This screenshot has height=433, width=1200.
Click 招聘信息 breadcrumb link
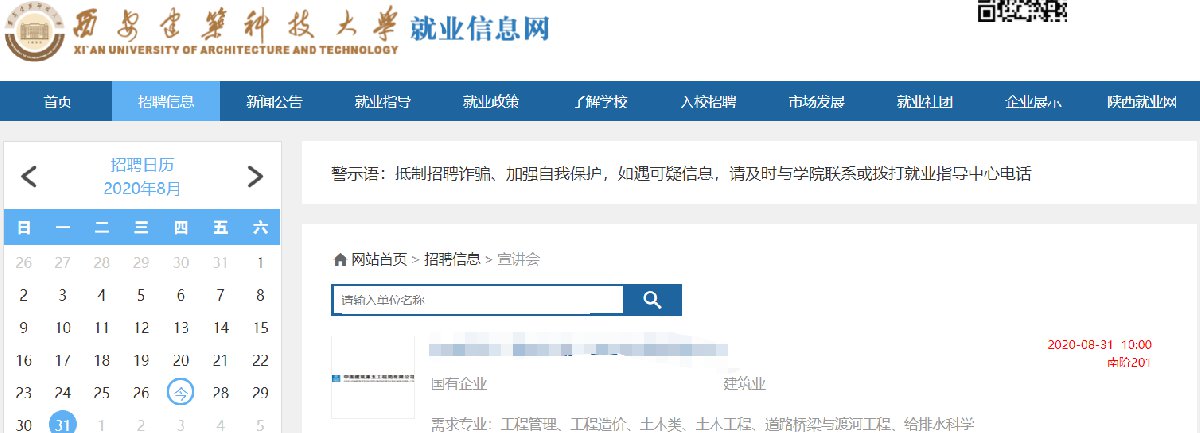point(452,260)
